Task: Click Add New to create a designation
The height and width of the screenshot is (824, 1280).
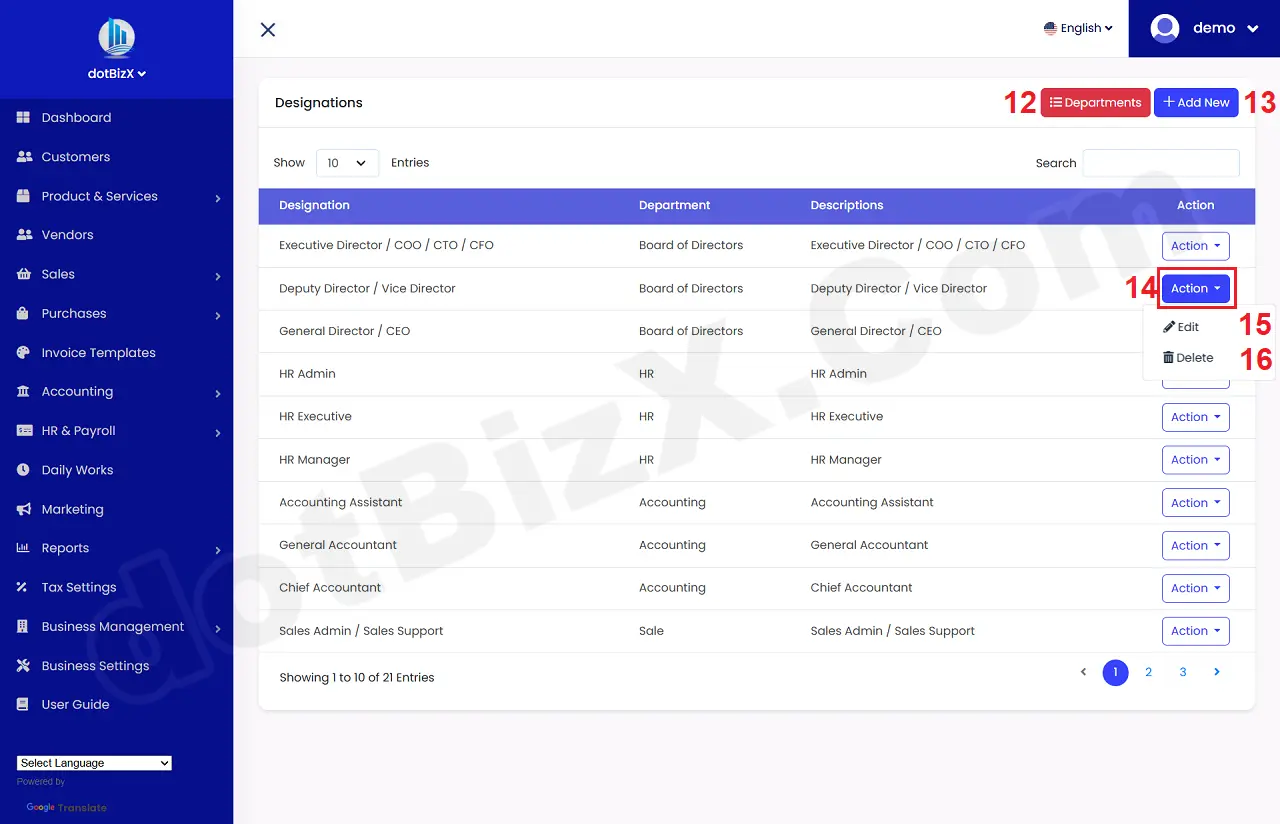Action: [x=1196, y=102]
